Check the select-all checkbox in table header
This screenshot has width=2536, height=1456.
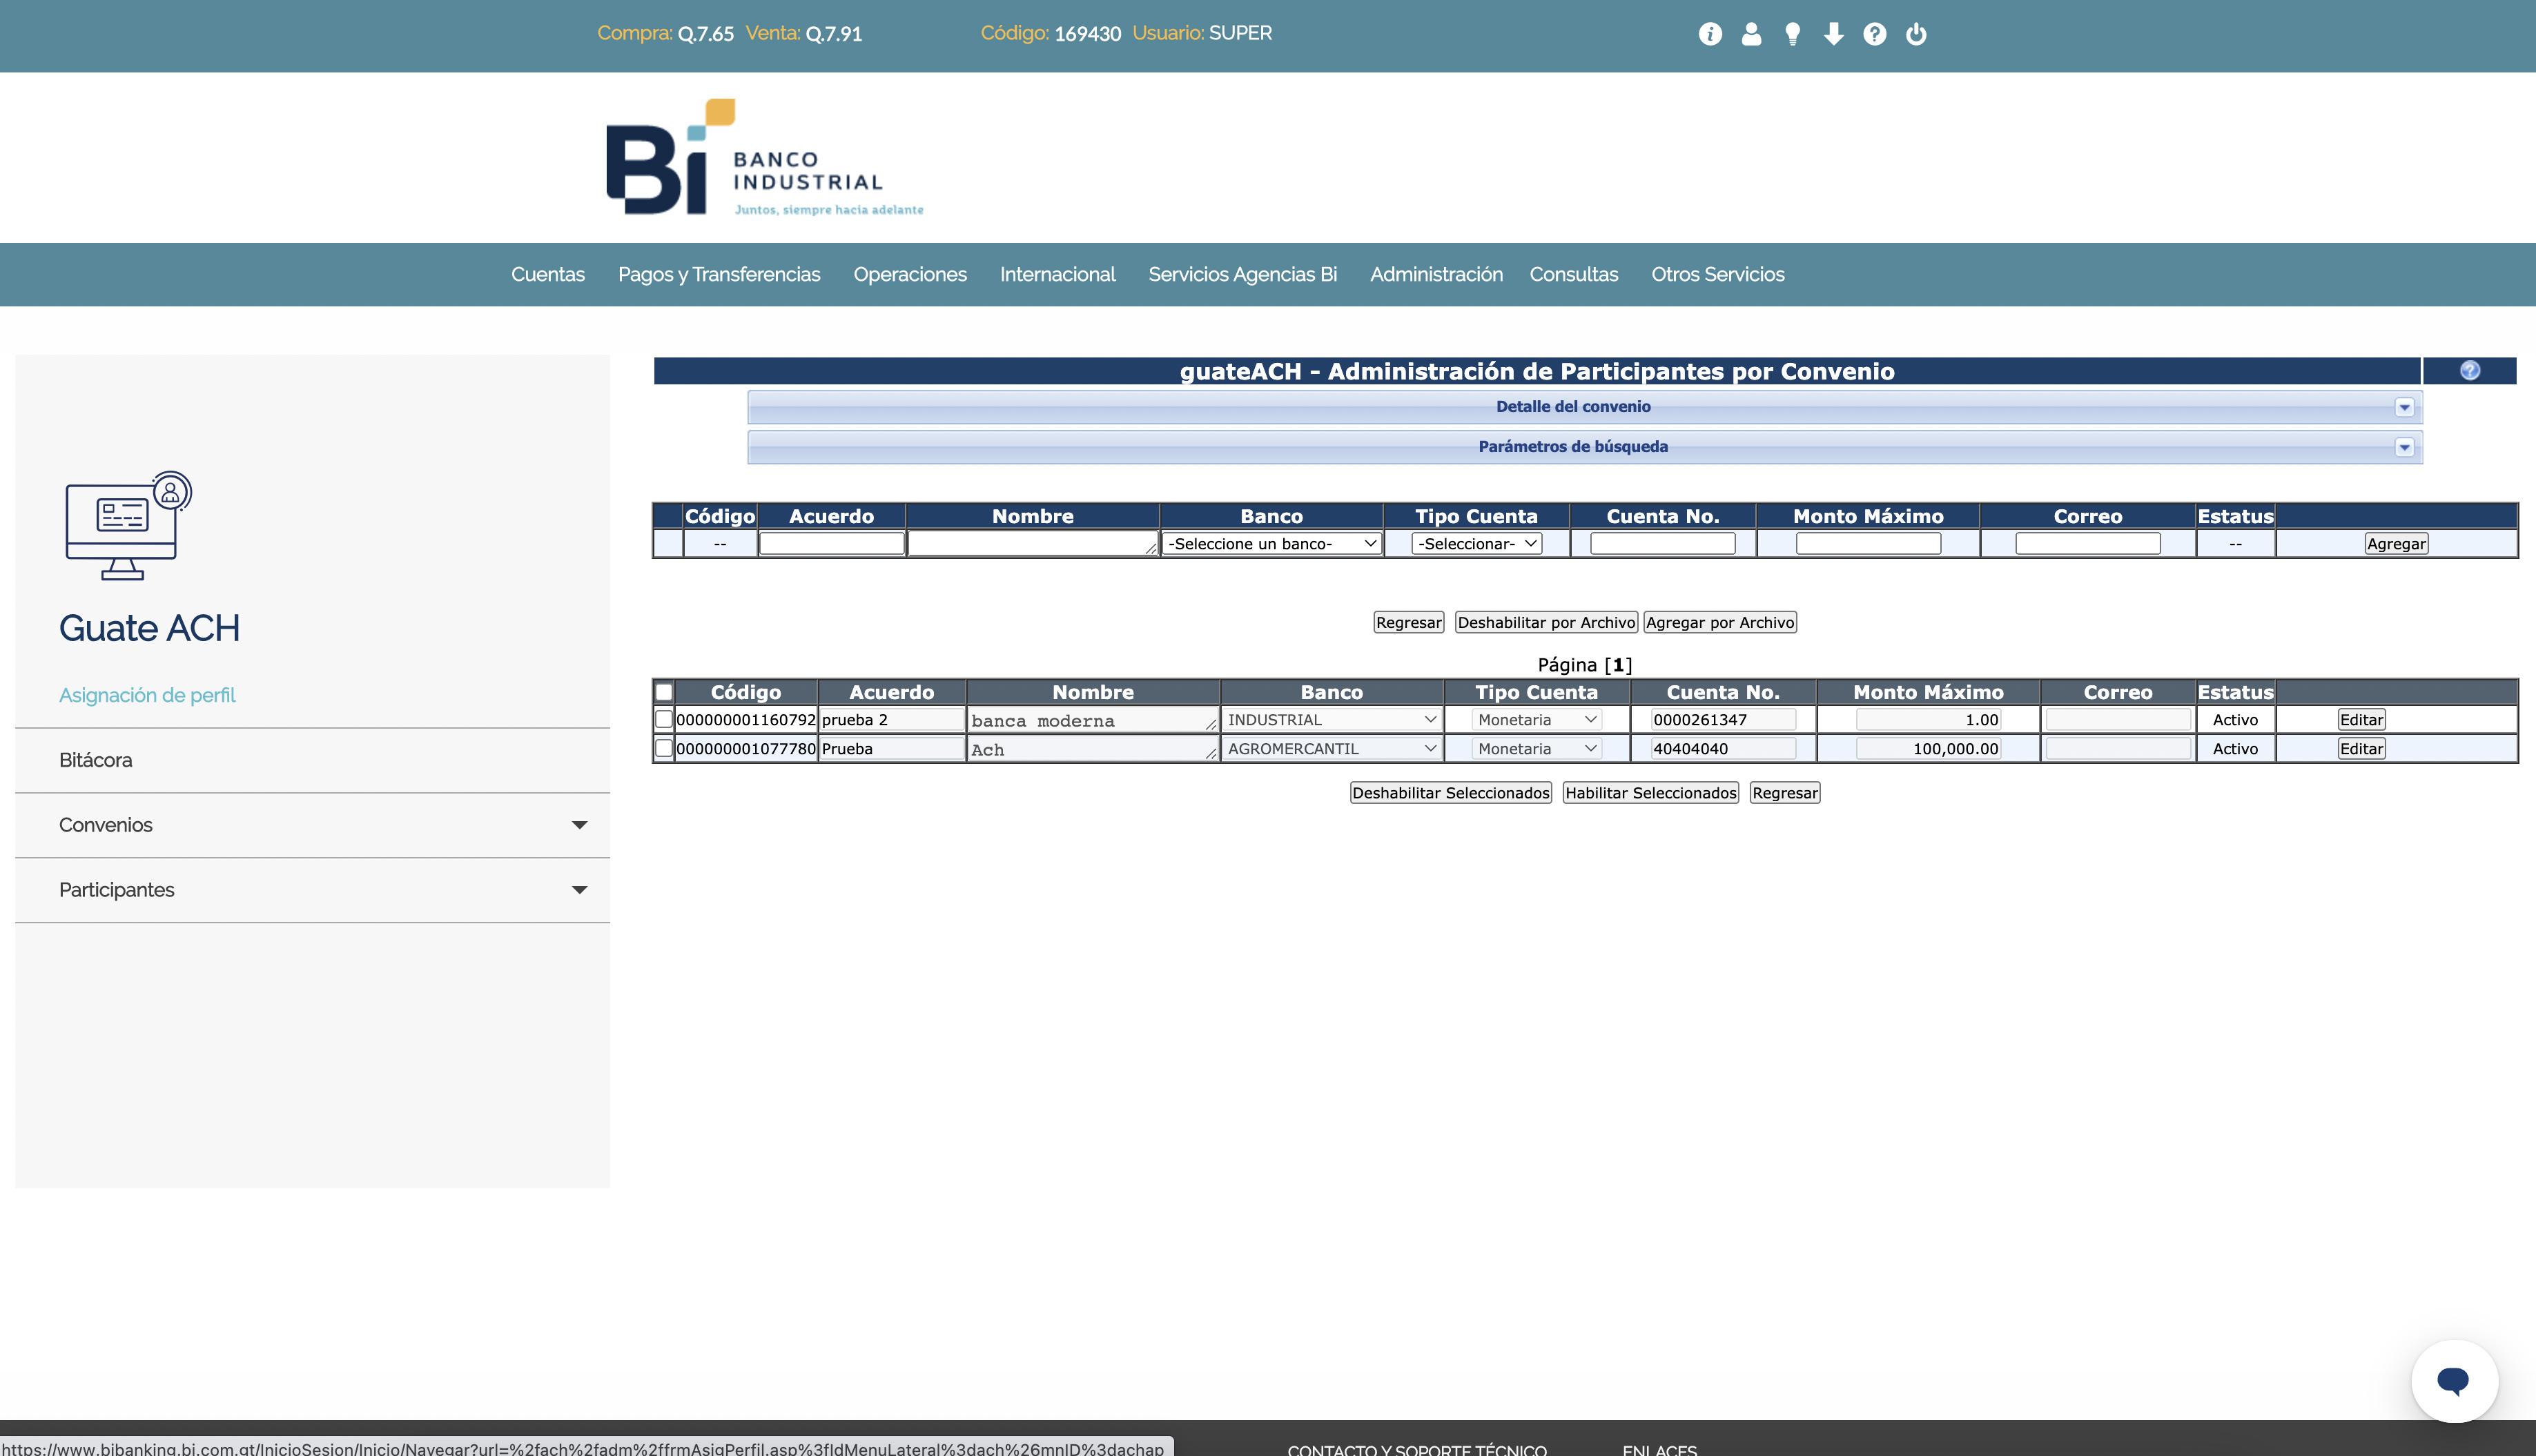664,692
